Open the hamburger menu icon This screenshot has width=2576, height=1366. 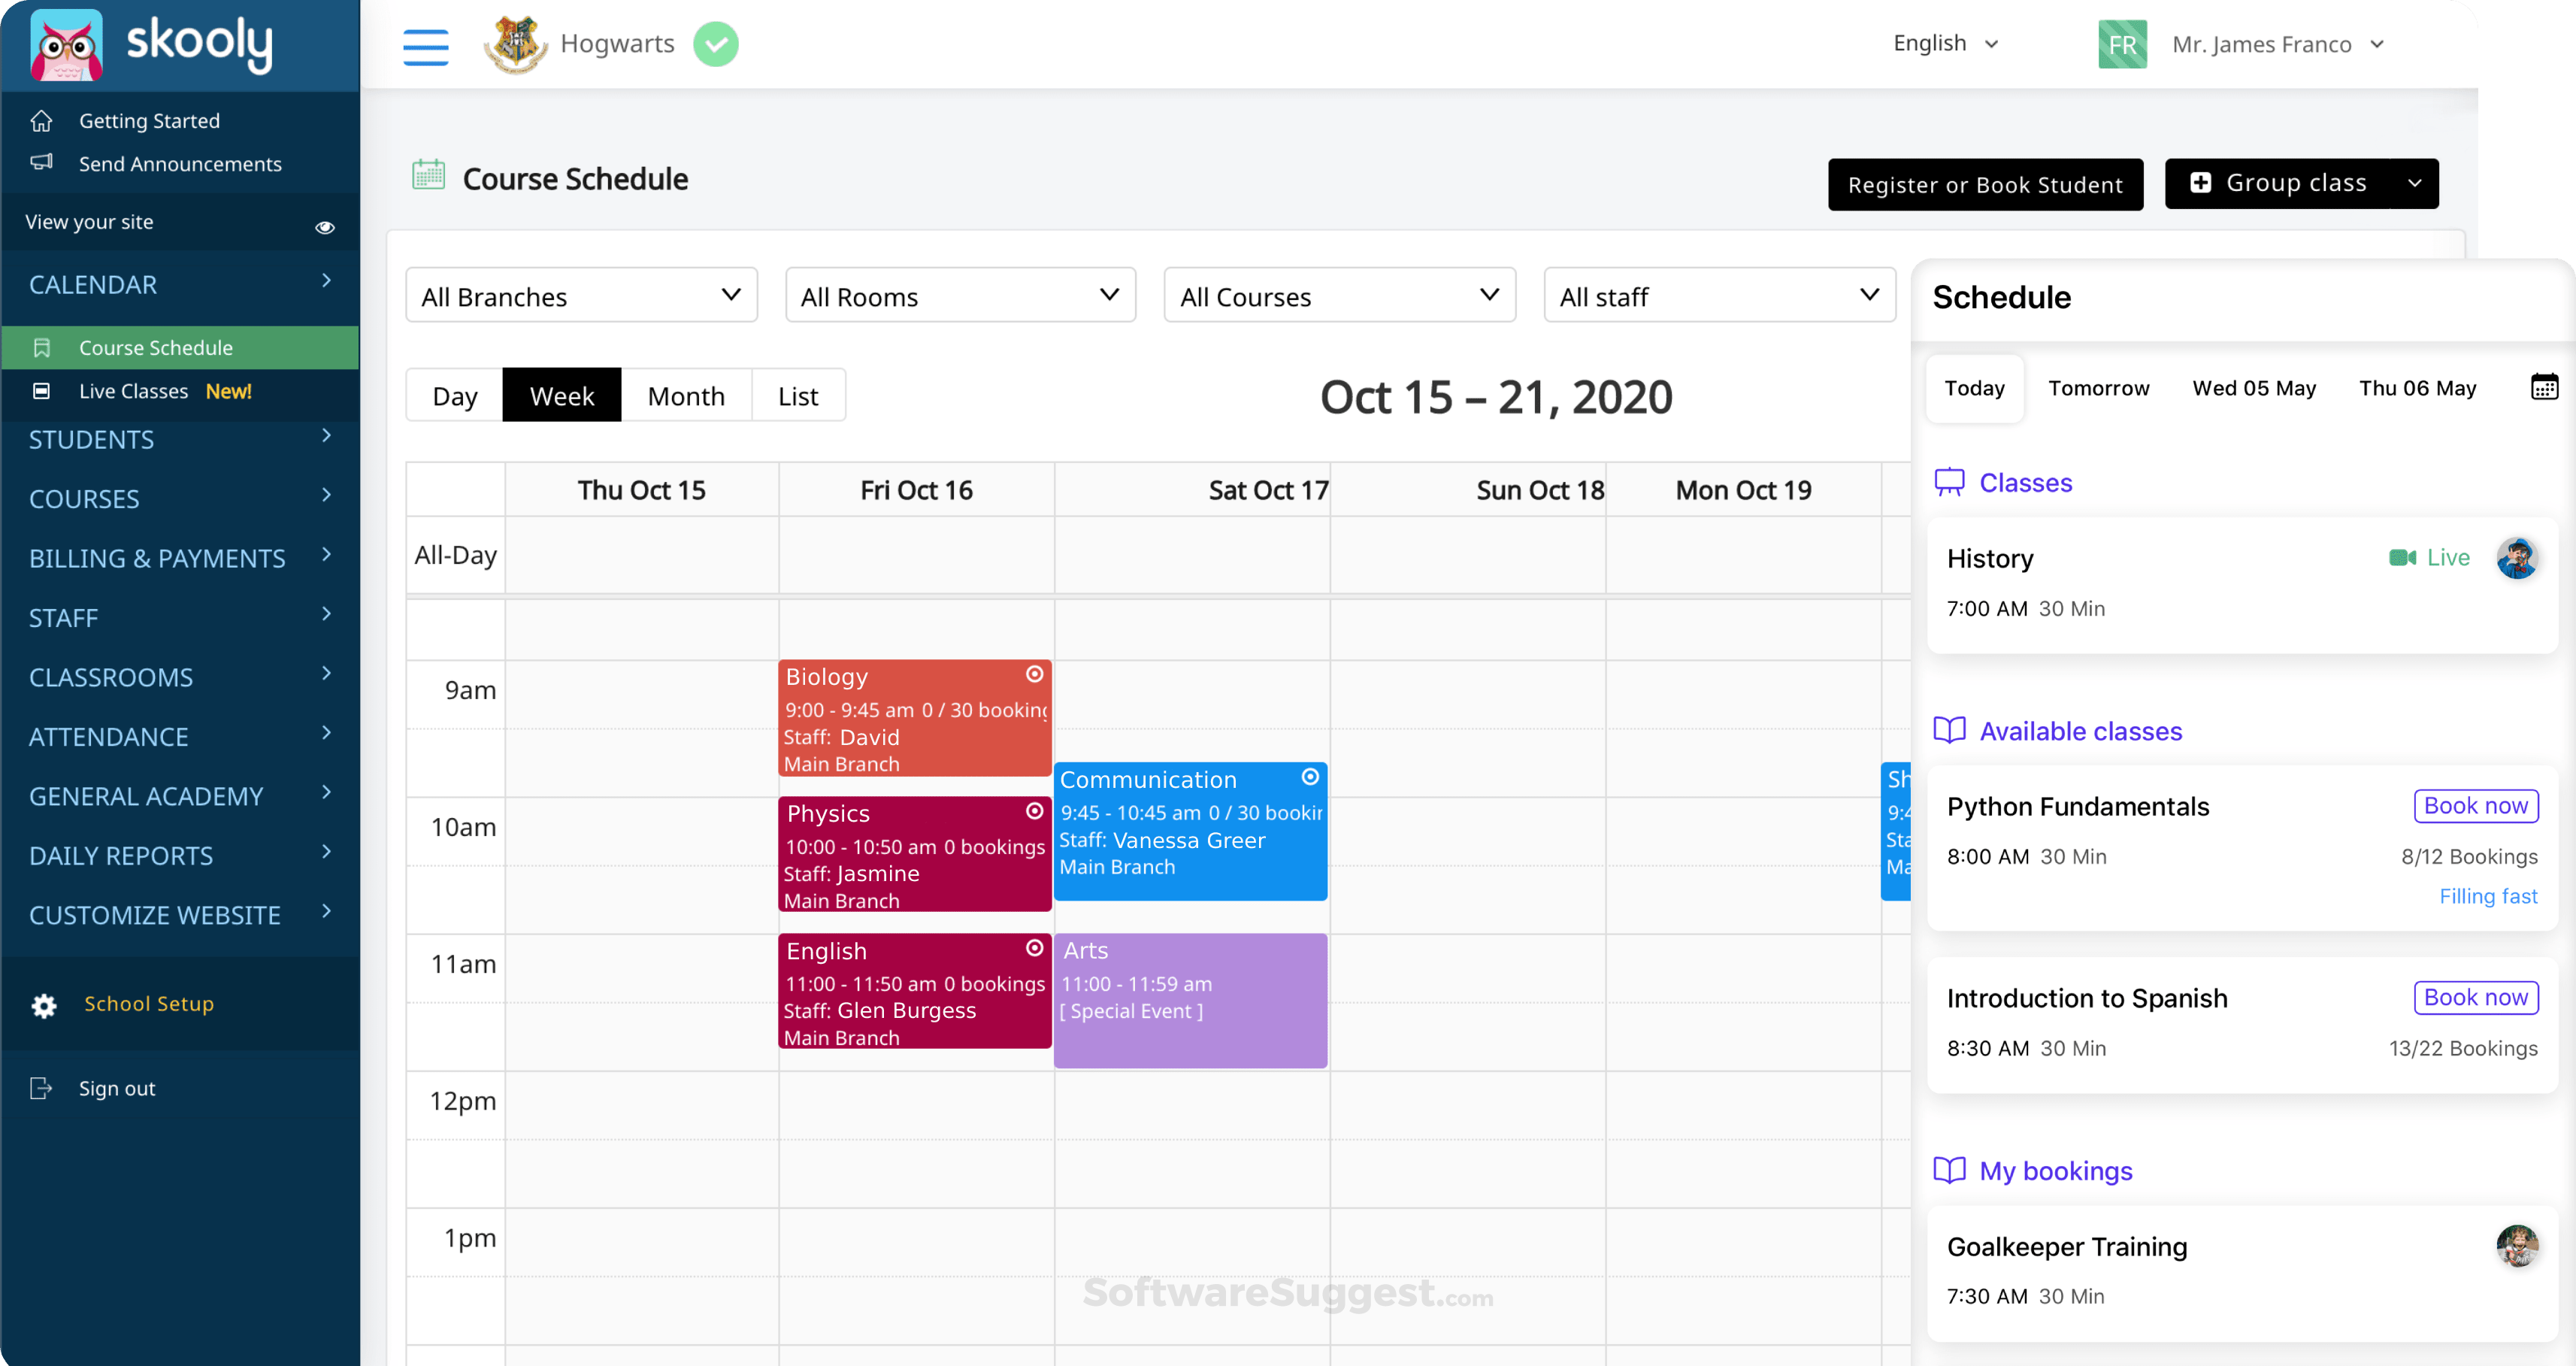click(x=425, y=46)
